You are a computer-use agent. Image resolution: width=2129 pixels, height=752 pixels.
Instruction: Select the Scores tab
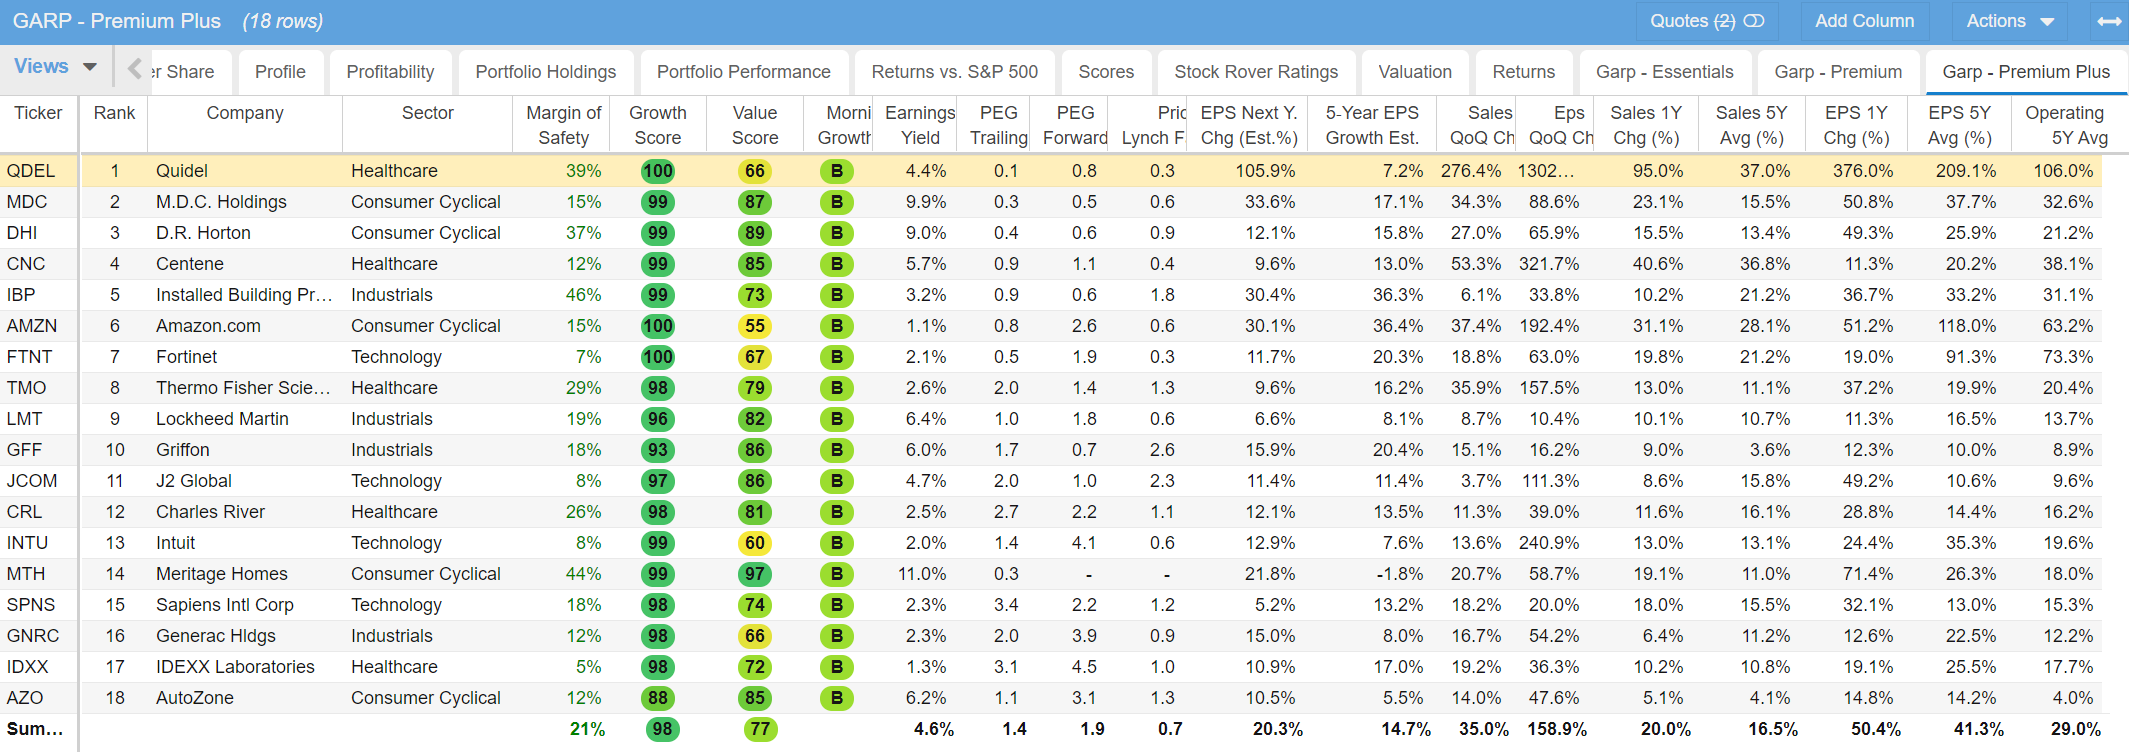pos(1106,72)
